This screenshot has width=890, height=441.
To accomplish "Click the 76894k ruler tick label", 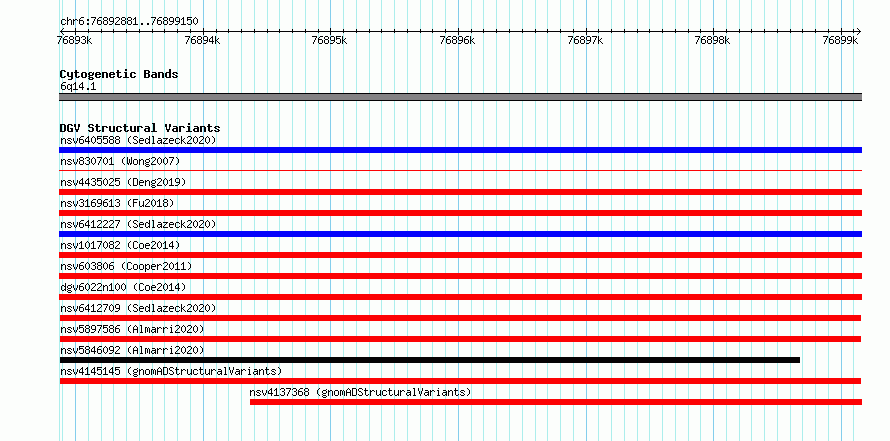I will pos(203,41).
